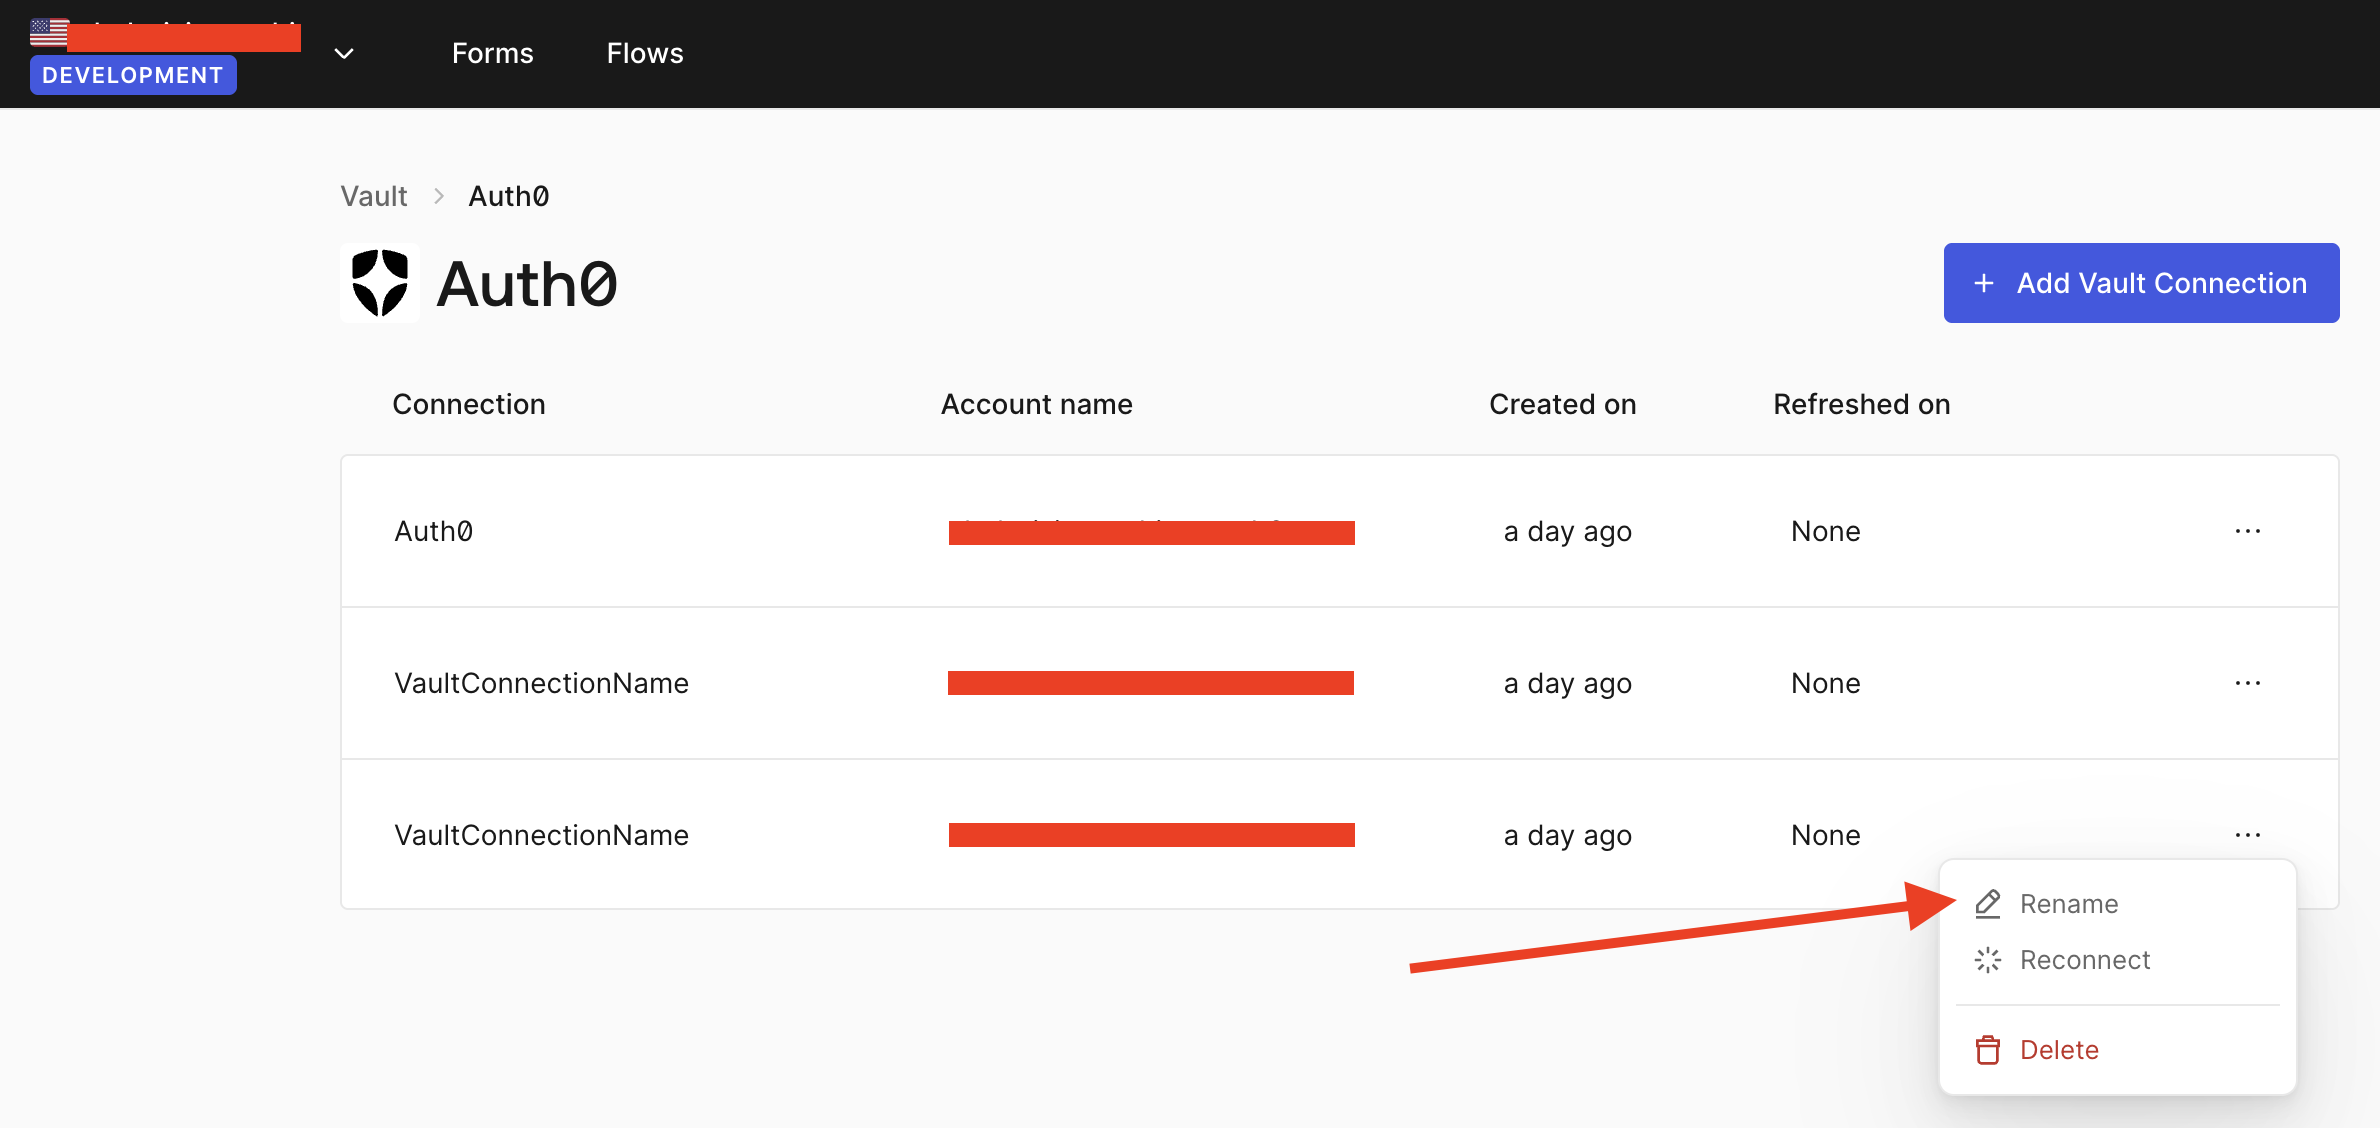Open the last VaultConnectionName row options menu
2380x1128 pixels.
2247,835
